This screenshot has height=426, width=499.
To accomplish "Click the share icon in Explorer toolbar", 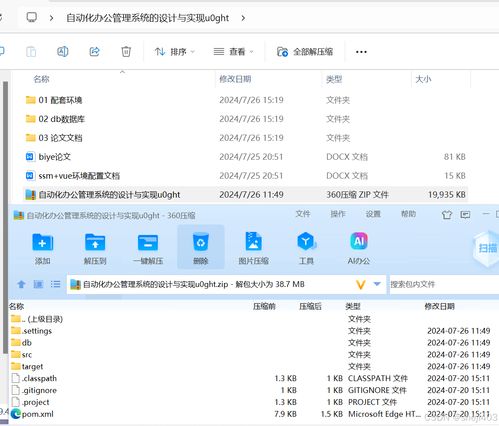I will tap(95, 52).
